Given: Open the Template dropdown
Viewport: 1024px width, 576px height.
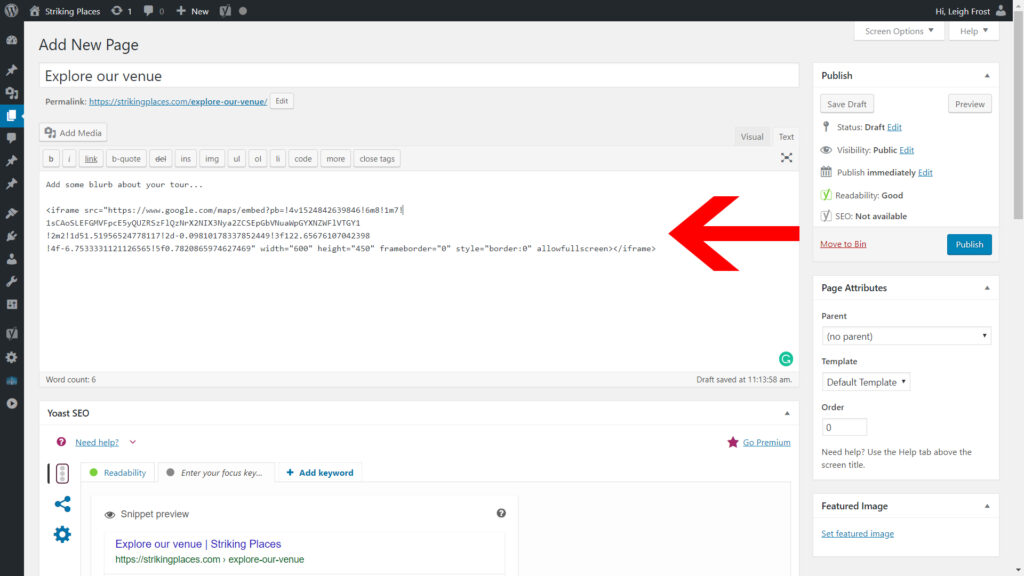Looking at the screenshot, I should click(866, 382).
